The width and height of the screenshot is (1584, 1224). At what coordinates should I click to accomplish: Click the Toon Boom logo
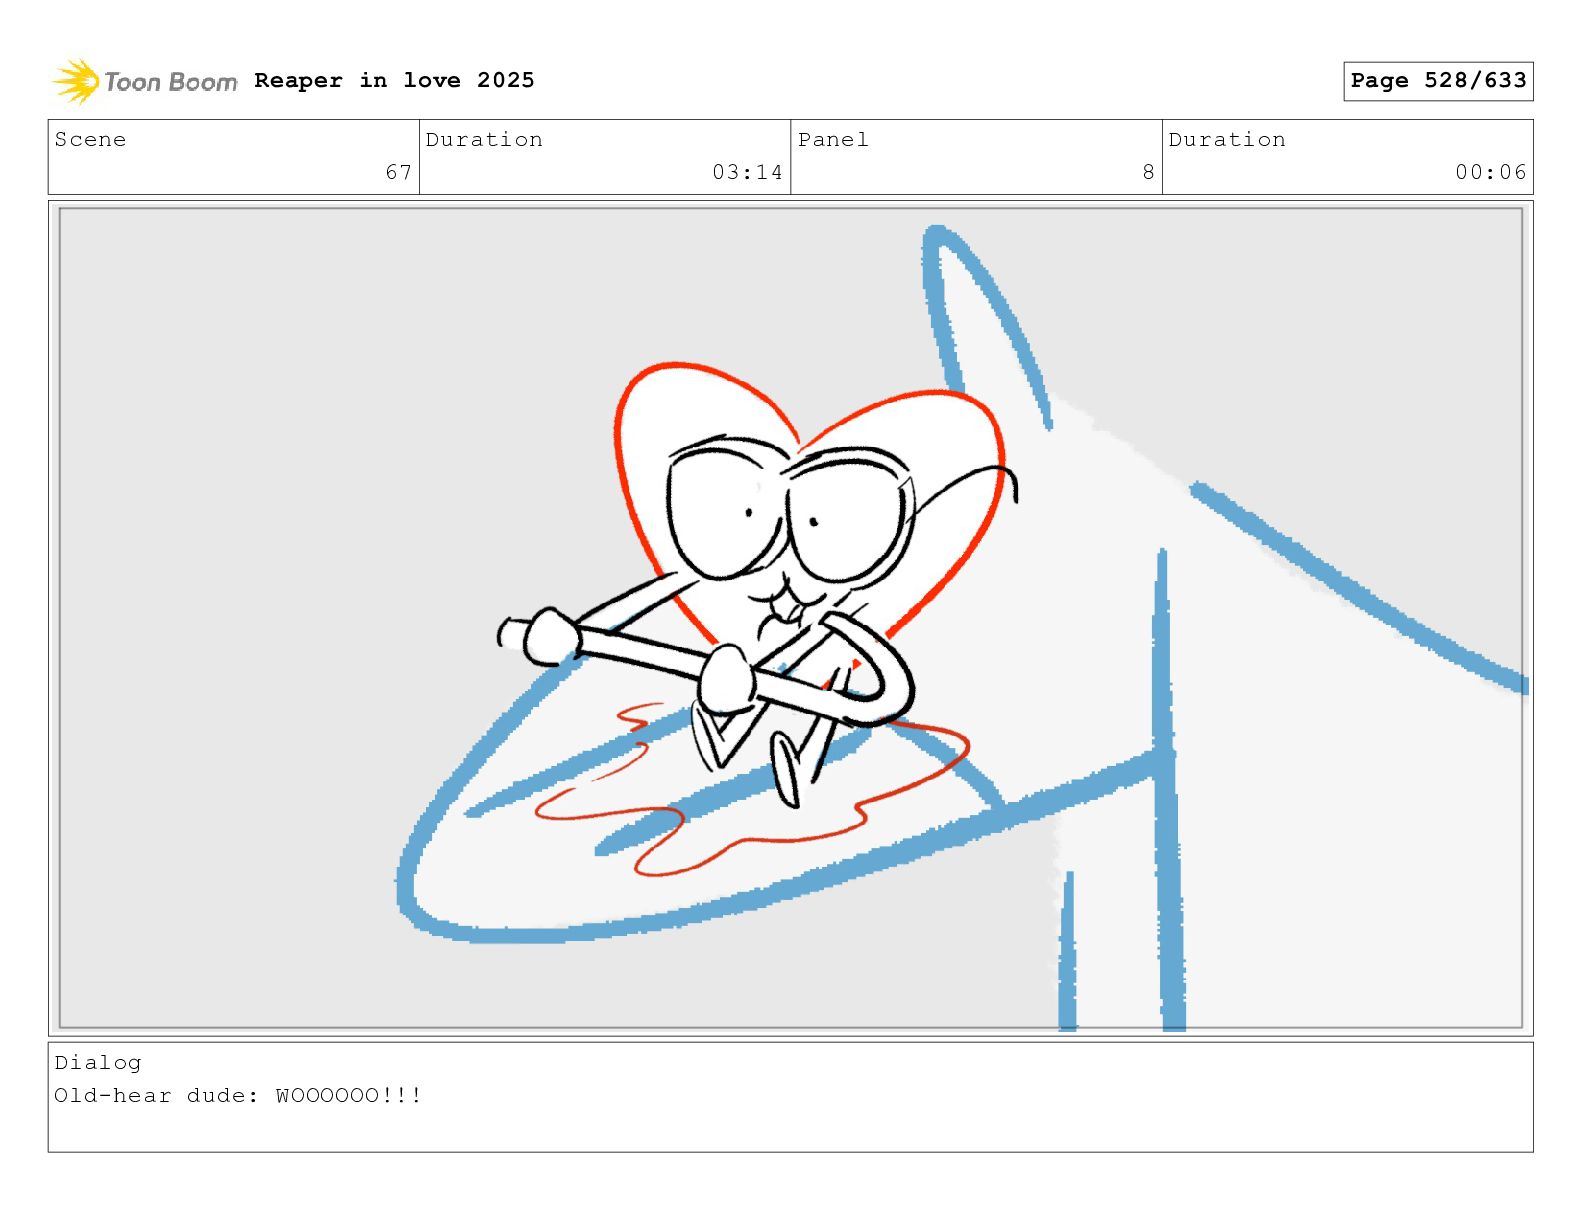(145, 81)
